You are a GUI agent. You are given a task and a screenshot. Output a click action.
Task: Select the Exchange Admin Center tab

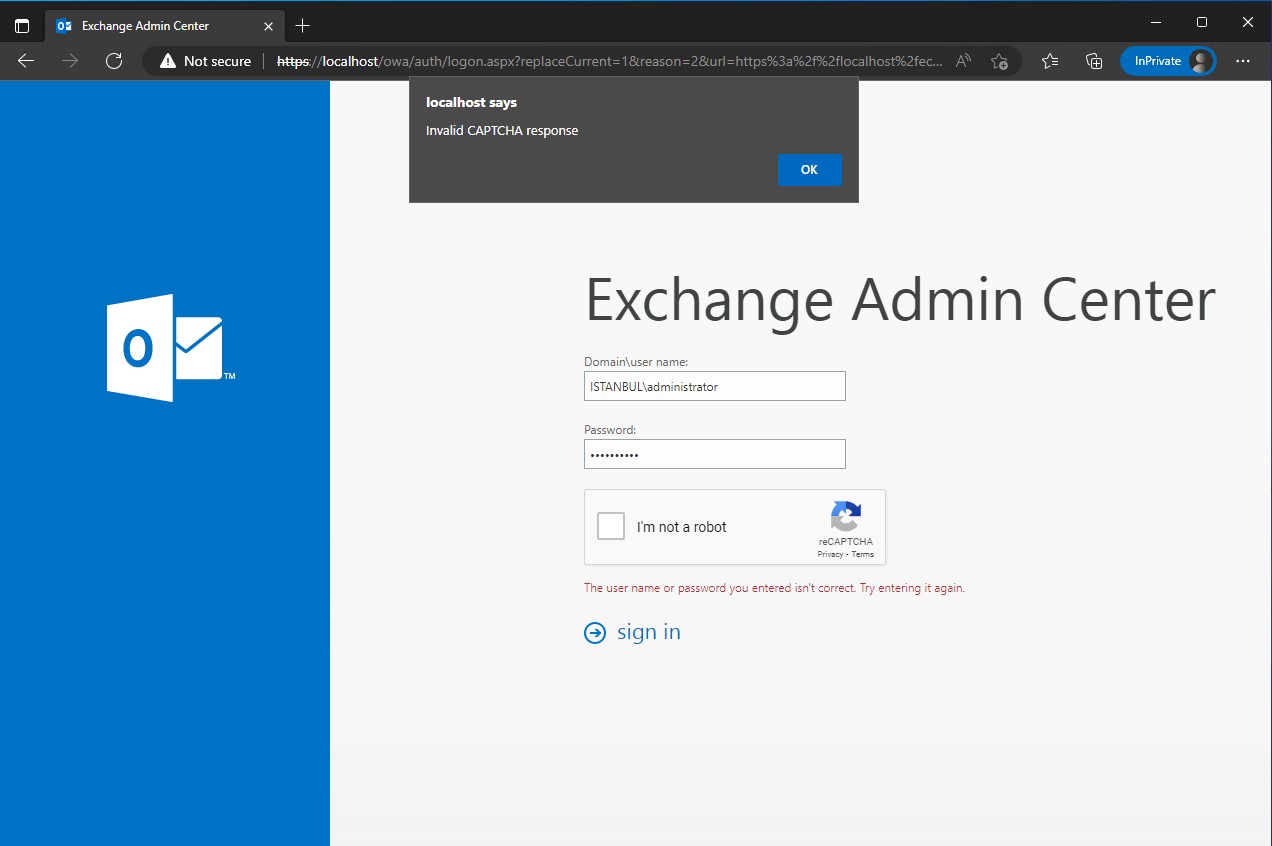coord(165,25)
